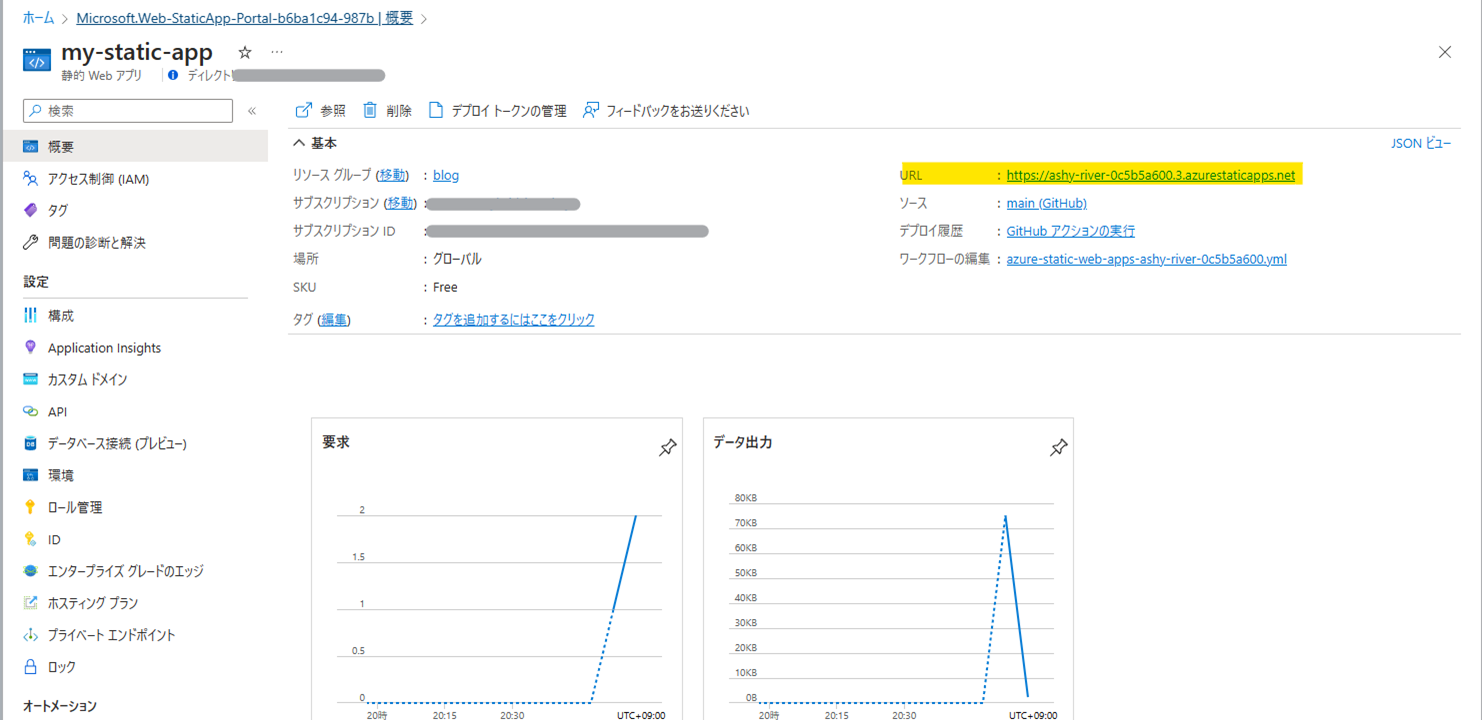This screenshot has height=720, width=1482.
Task: Click the favorite star icon next to my-static-app
Action: (x=245, y=52)
